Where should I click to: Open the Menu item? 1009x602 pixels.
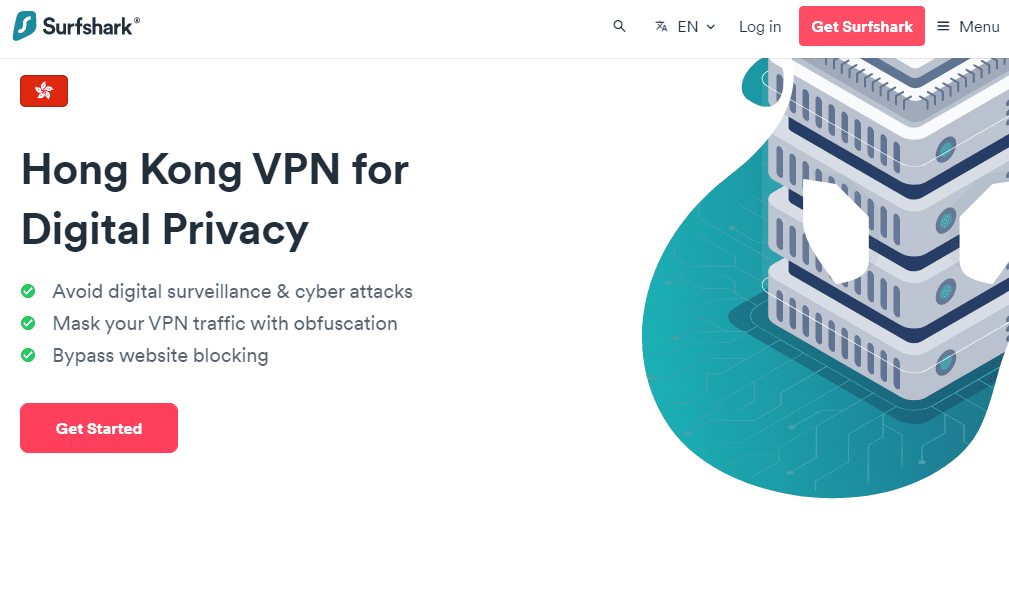[968, 27]
